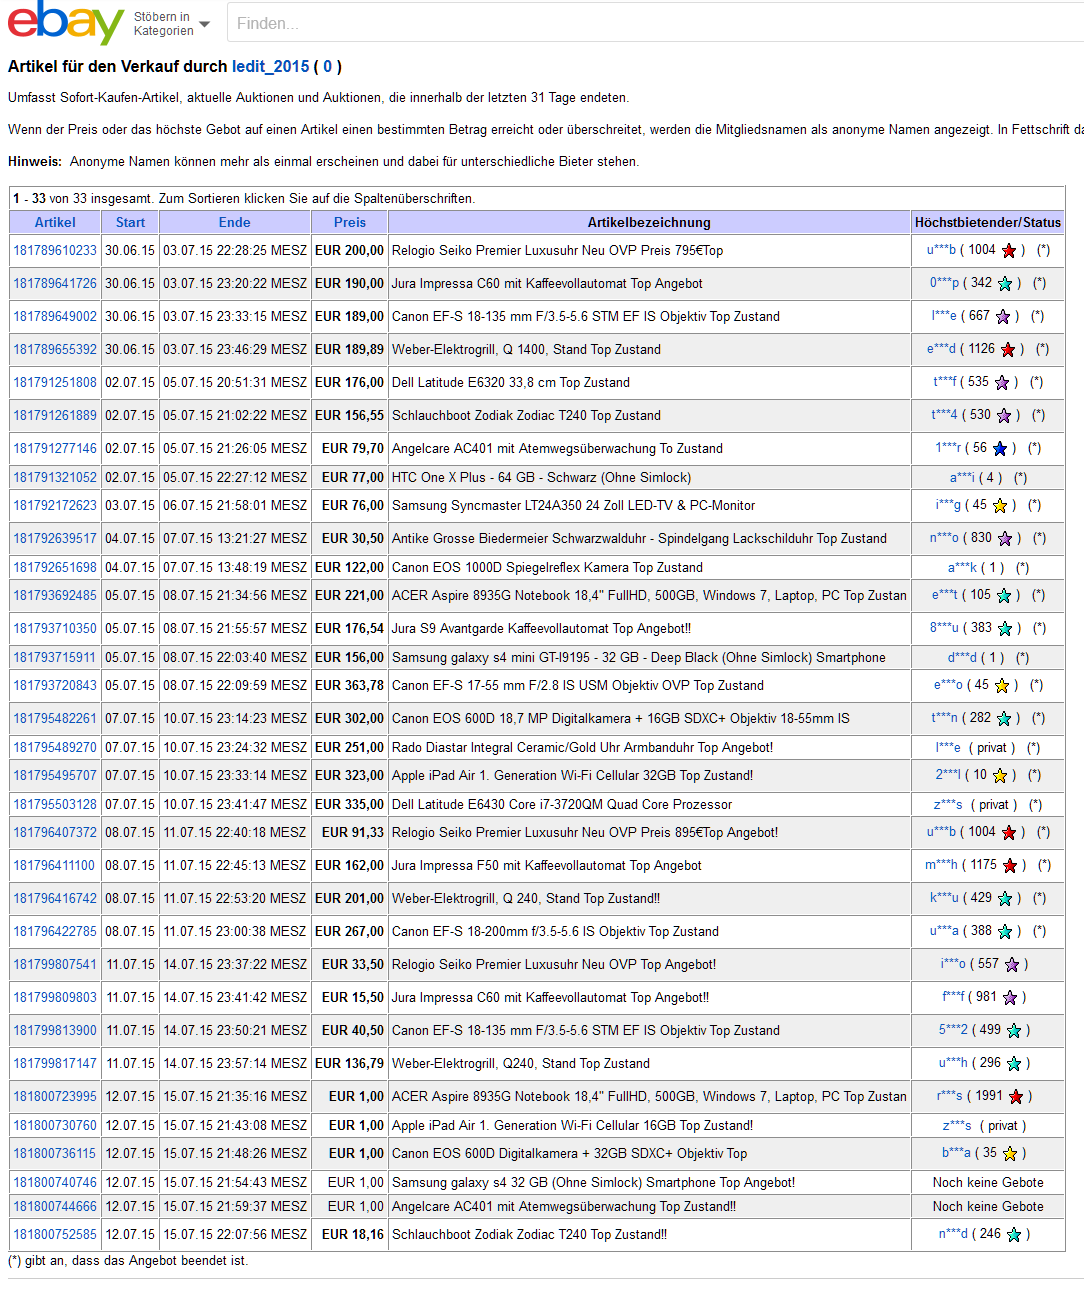Open item number 181789649002
The width and height of the screenshot is (1084, 1297).
(x=55, y=317)
